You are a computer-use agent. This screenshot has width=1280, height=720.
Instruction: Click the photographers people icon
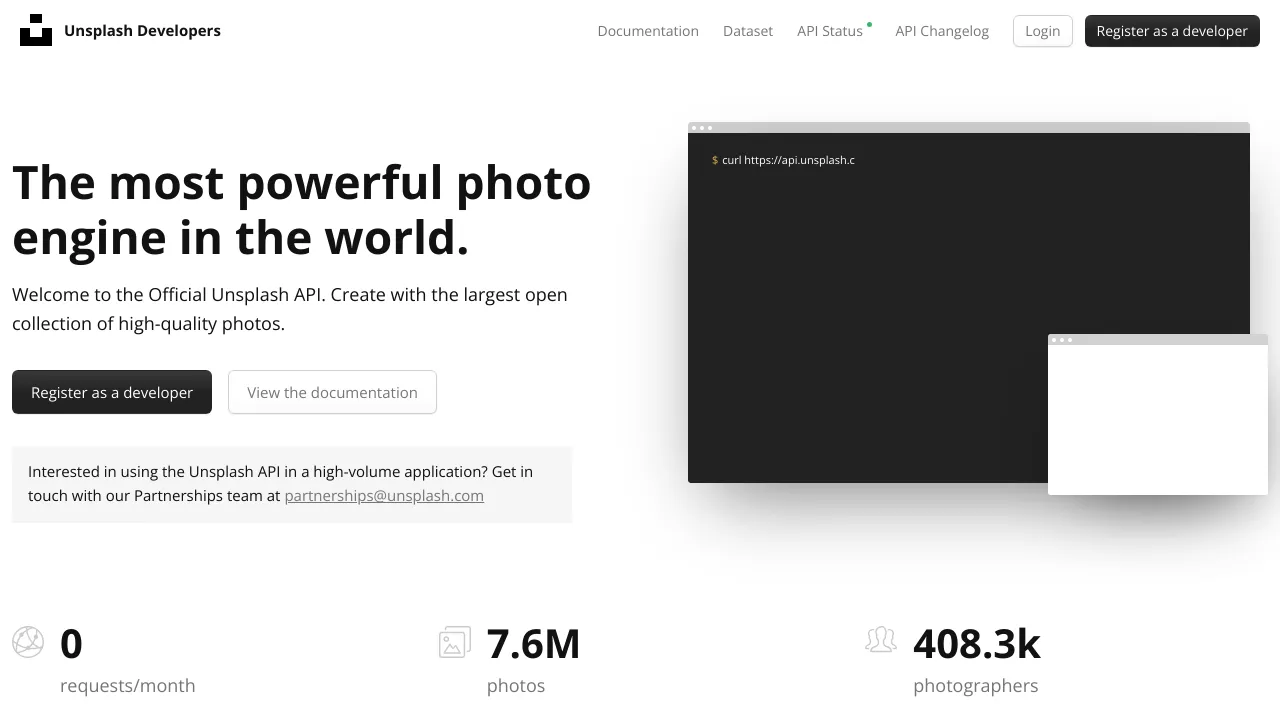tap(881, 640)
